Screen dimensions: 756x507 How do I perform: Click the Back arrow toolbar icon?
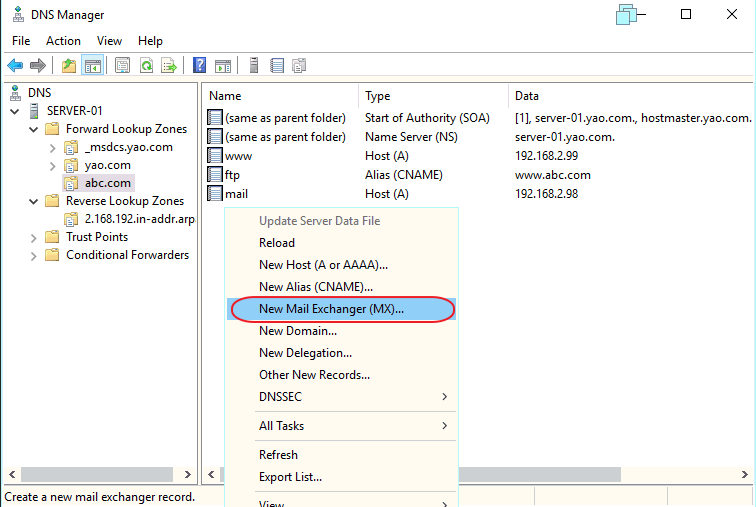pos(15,66)
